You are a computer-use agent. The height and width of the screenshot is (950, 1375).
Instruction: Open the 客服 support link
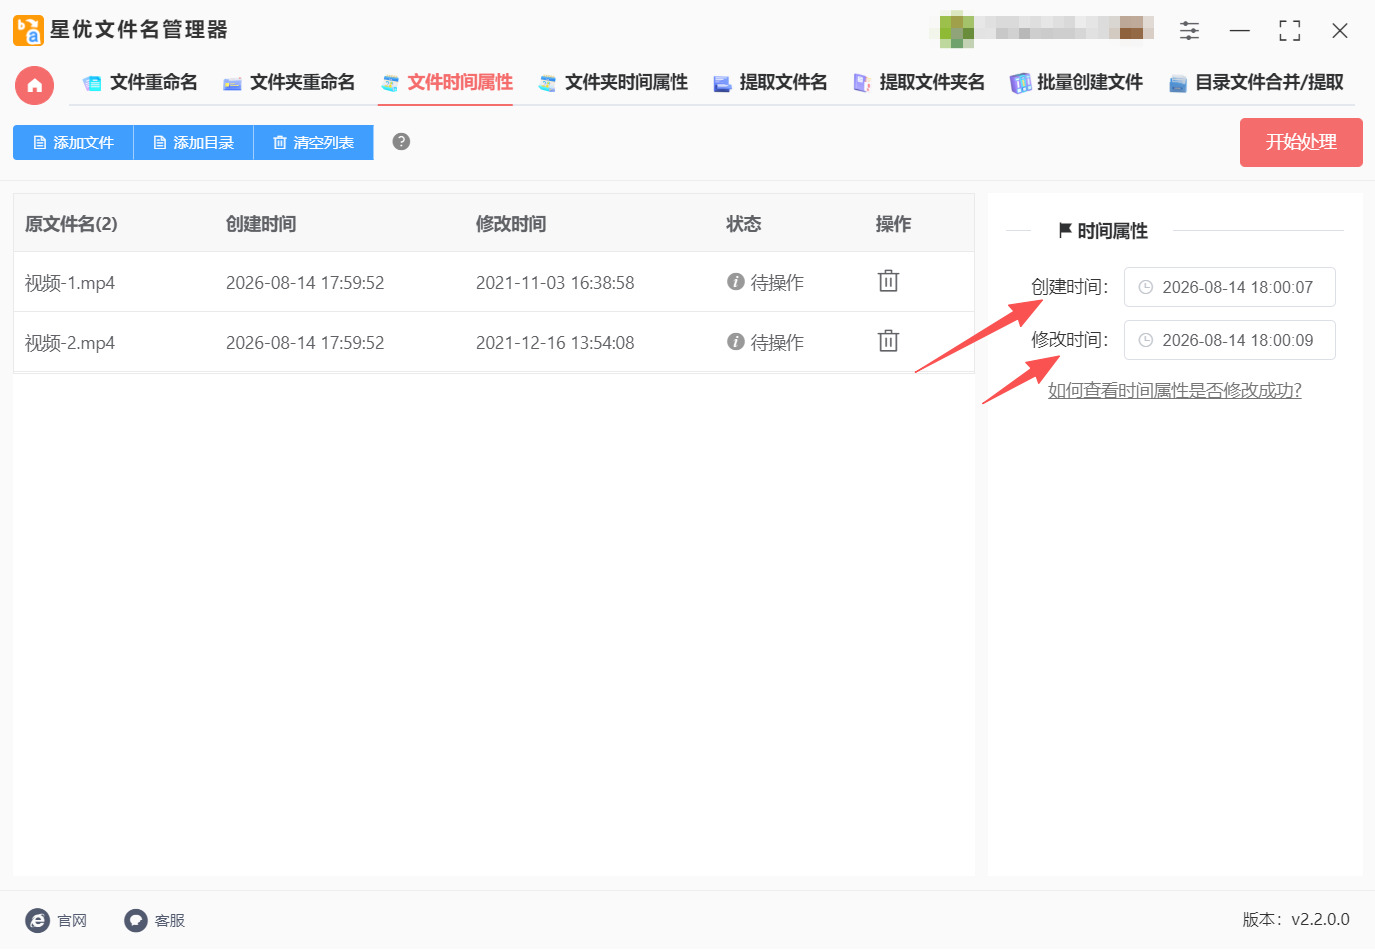click(170, 921)
